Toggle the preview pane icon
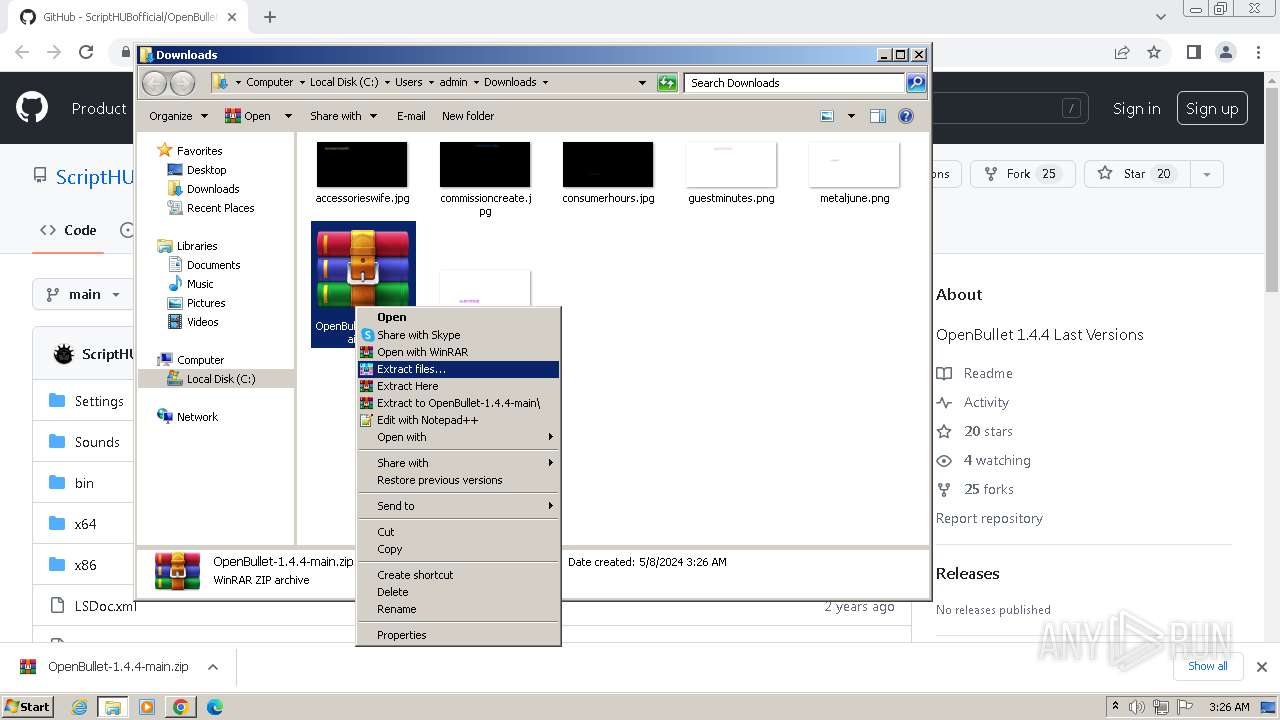This screenshot has height=720, width=1280. click(x=878, y=116)
